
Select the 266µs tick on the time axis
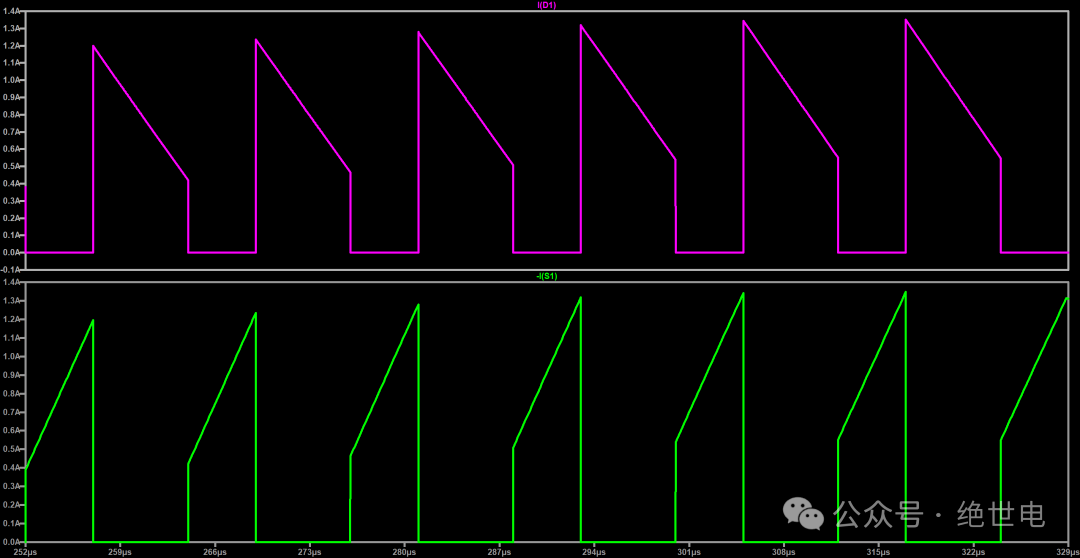pyautogui.click(x=214, y=551)
